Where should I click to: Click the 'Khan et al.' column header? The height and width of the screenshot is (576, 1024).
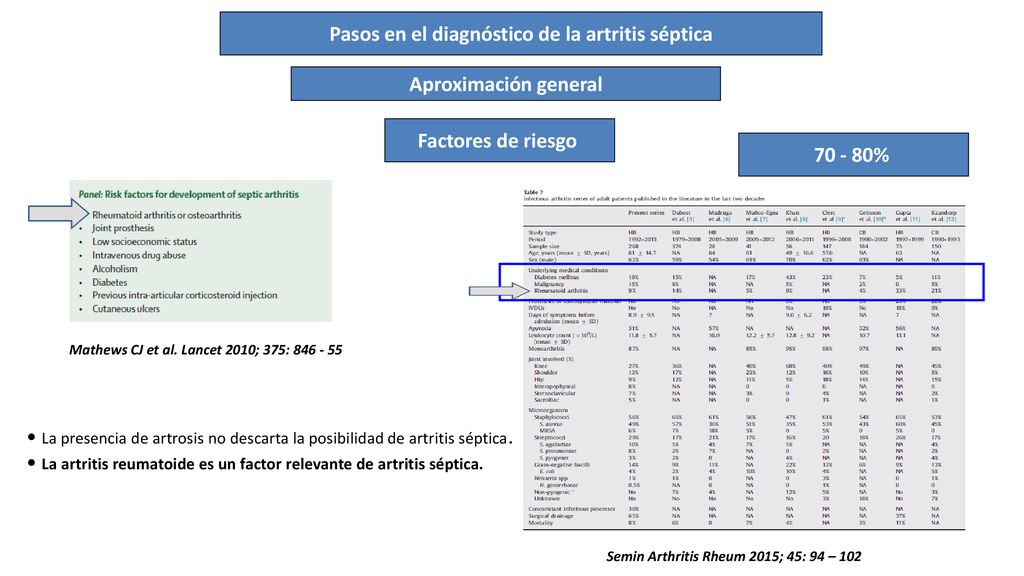coord(797,216)
